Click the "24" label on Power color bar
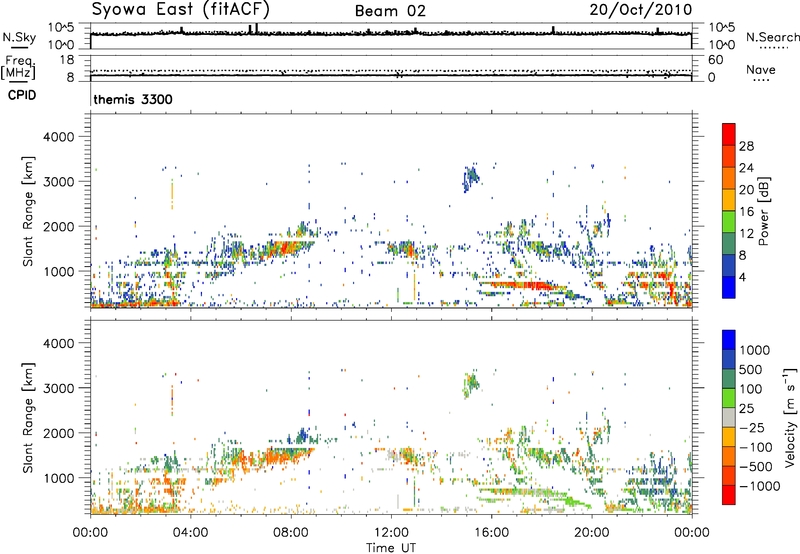 tap(746, 168)
